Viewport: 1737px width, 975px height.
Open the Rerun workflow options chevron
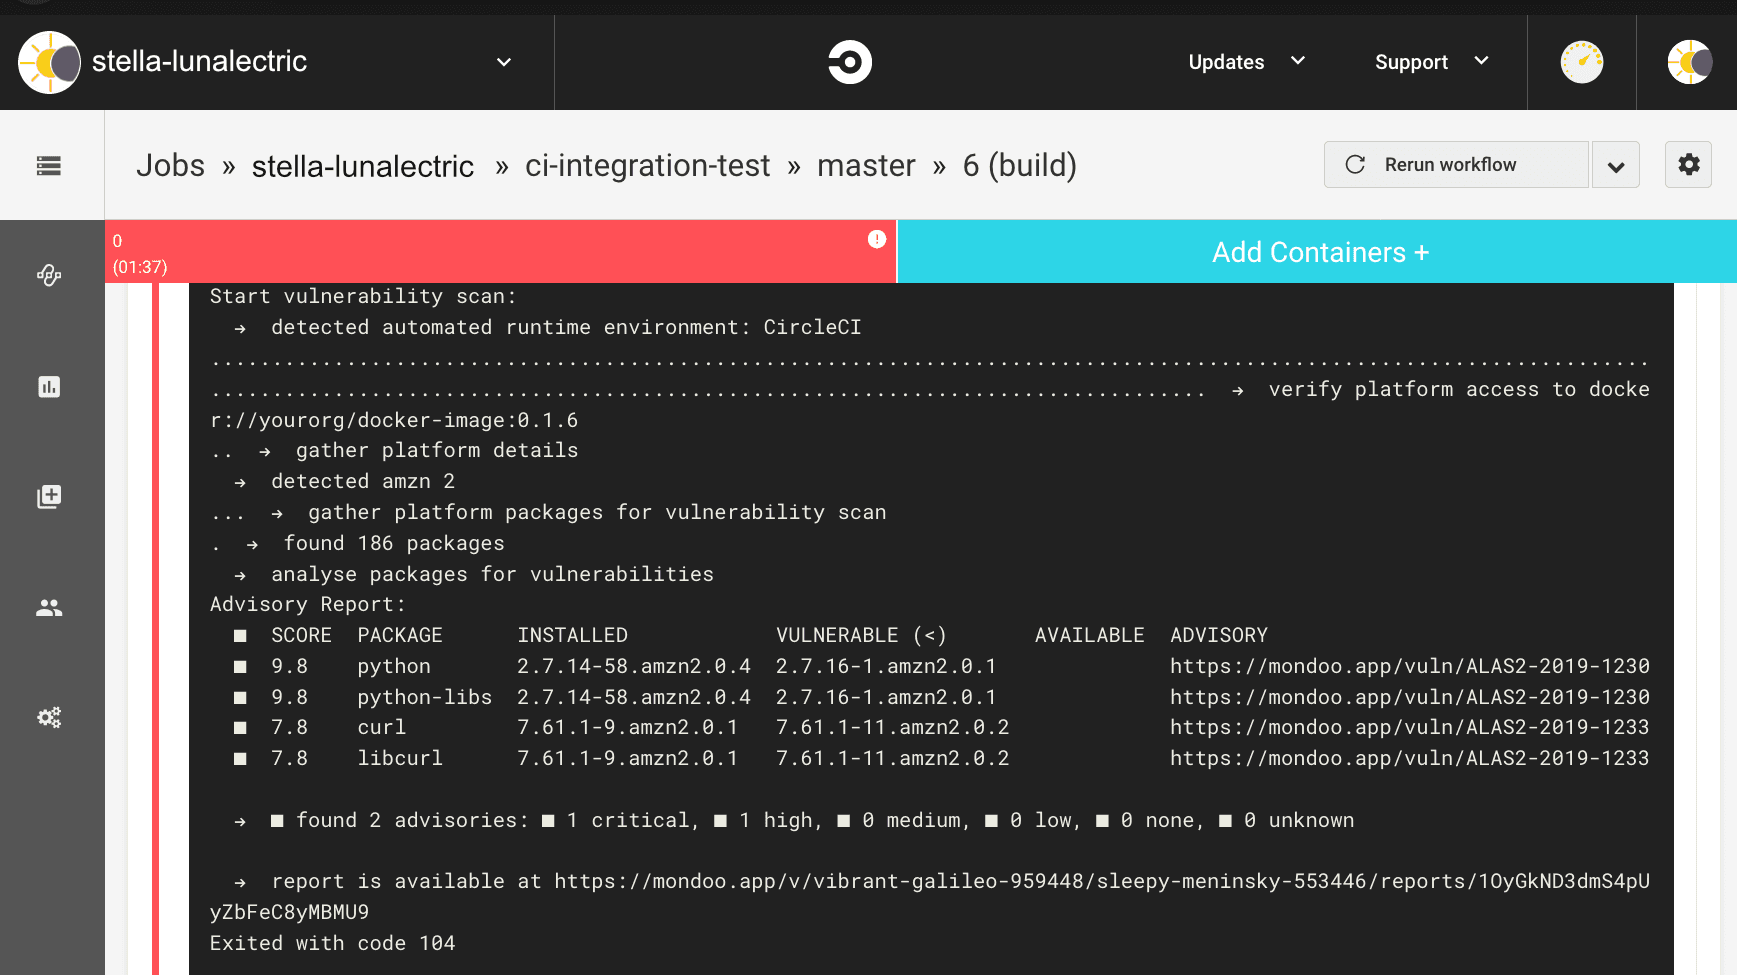point(1616,164)
